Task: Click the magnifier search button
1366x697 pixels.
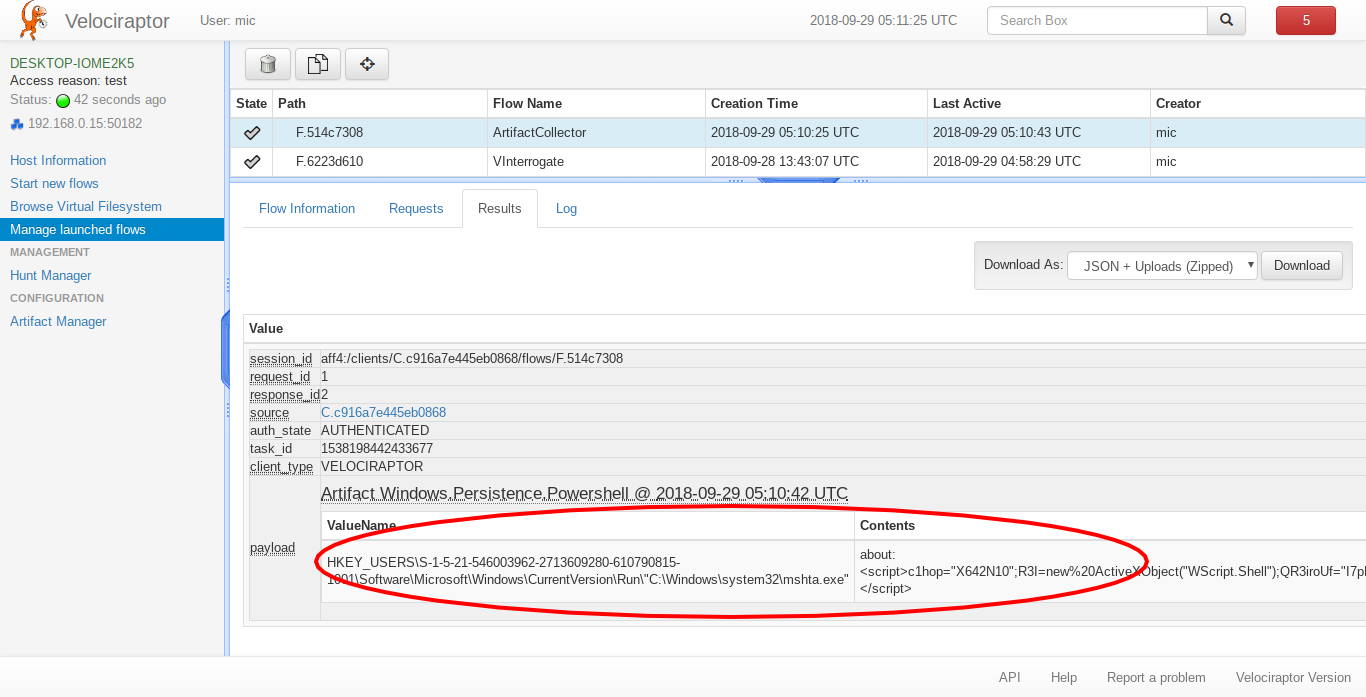Action: coord(1226,20)
